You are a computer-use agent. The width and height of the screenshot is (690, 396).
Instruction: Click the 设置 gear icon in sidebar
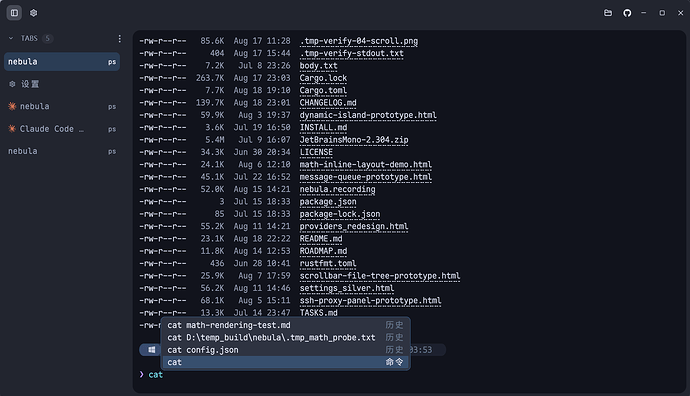pos(12,84)
